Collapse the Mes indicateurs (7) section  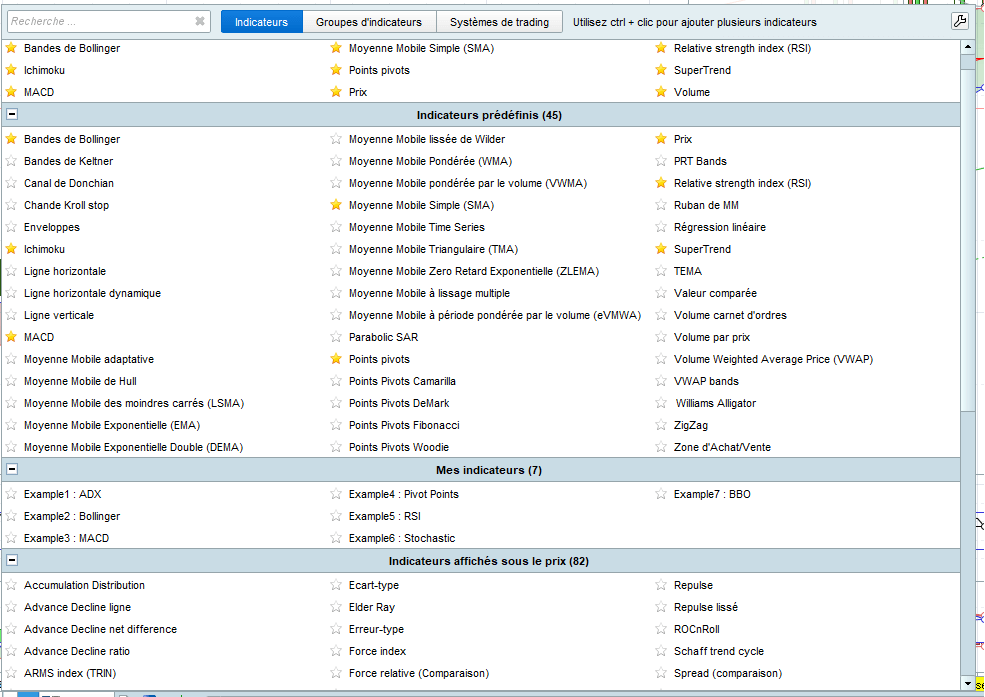(x=12, y=469)
